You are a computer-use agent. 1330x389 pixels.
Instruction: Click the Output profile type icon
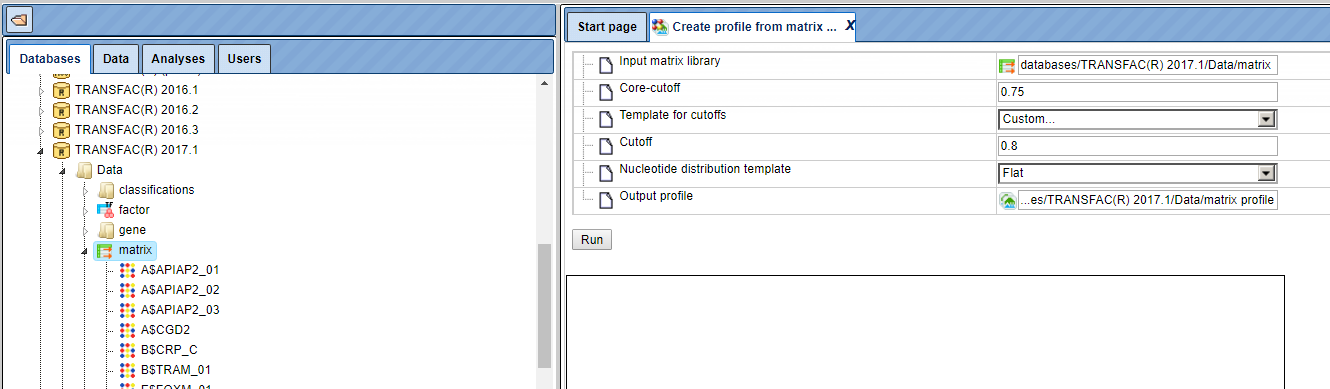coord(1007,200)
